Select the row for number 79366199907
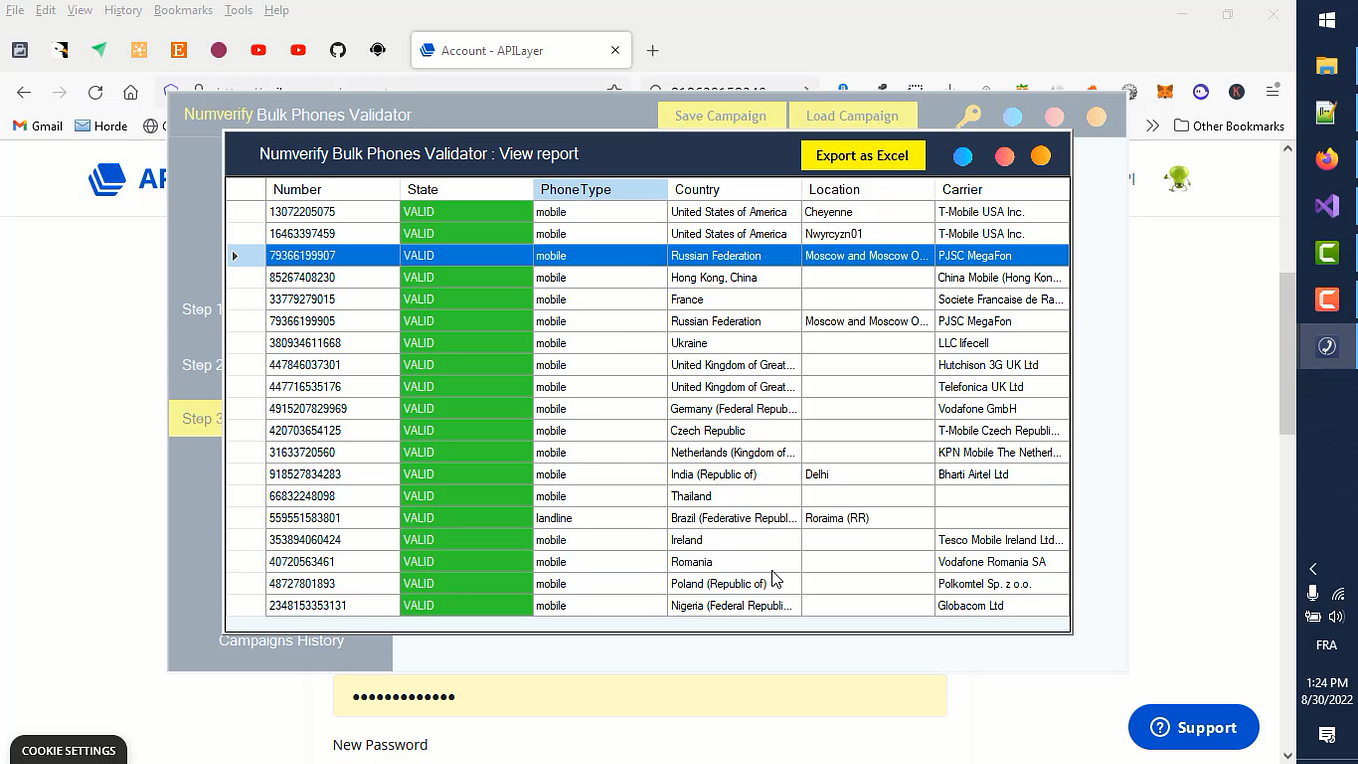The image size is (1358, 764). [332, 255]
